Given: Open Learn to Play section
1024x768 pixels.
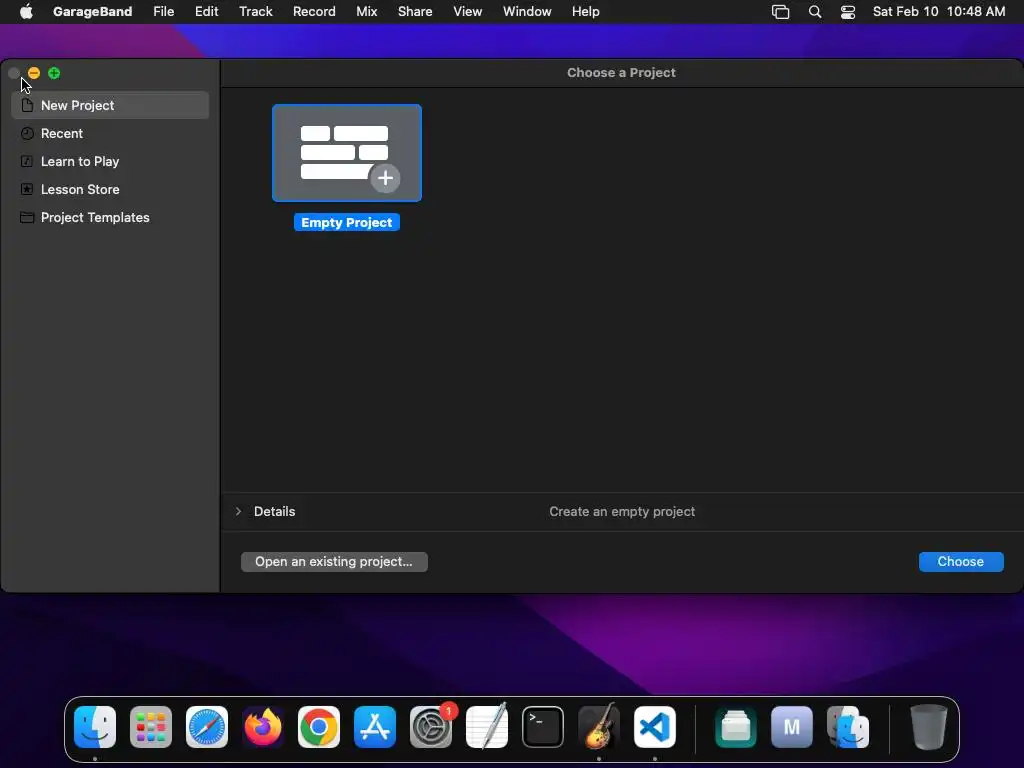Looking at the screenshot, I should [110, 161].
